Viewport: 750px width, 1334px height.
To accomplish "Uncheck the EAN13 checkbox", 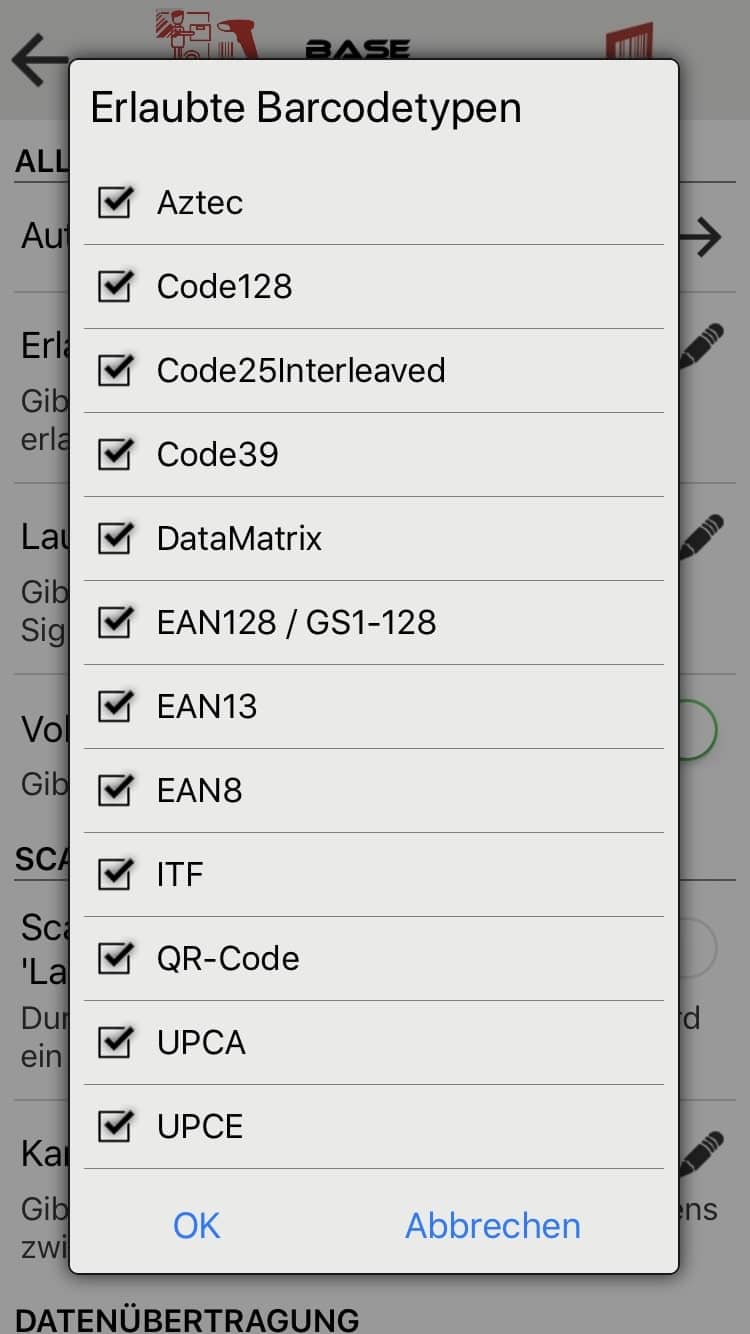I will pyautogui.click(x=116, y=706).
